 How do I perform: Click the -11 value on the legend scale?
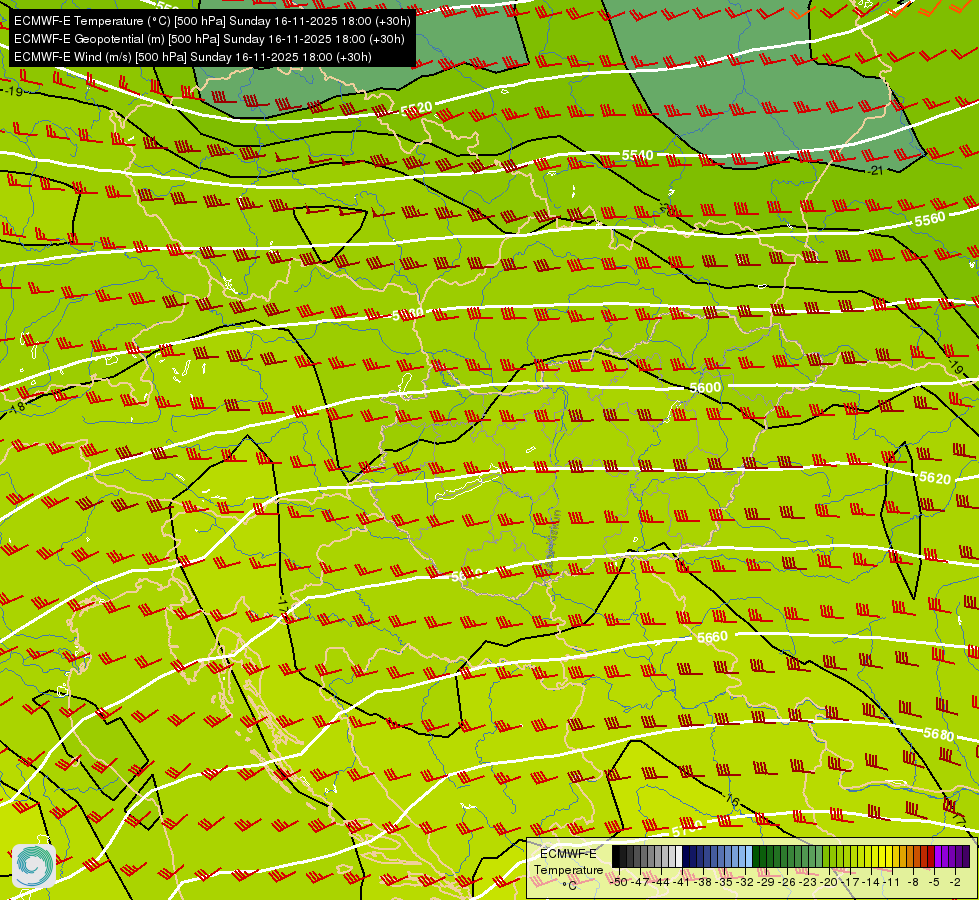pos(891,882)
